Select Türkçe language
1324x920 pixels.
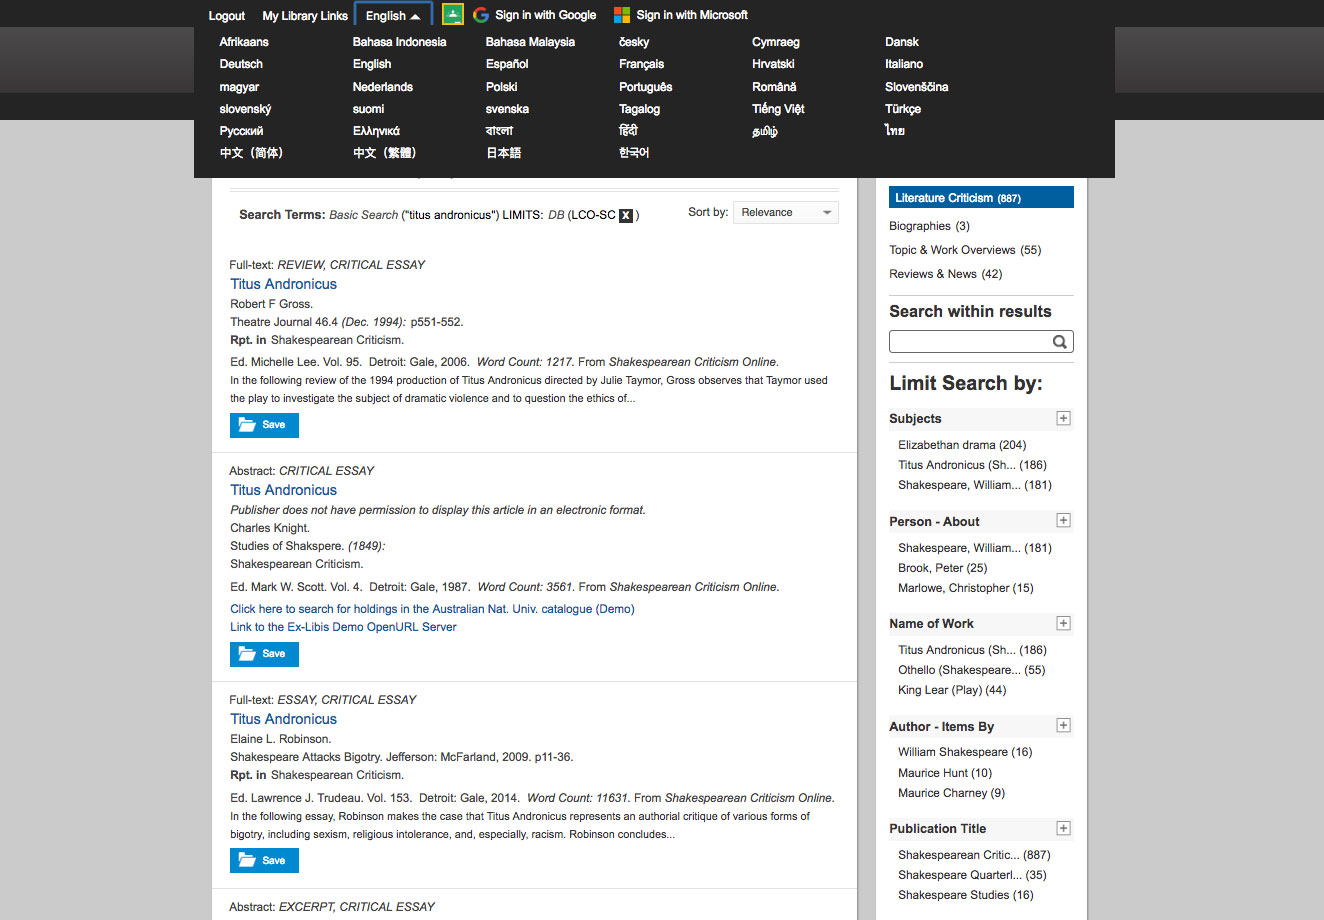coord(903,109)
